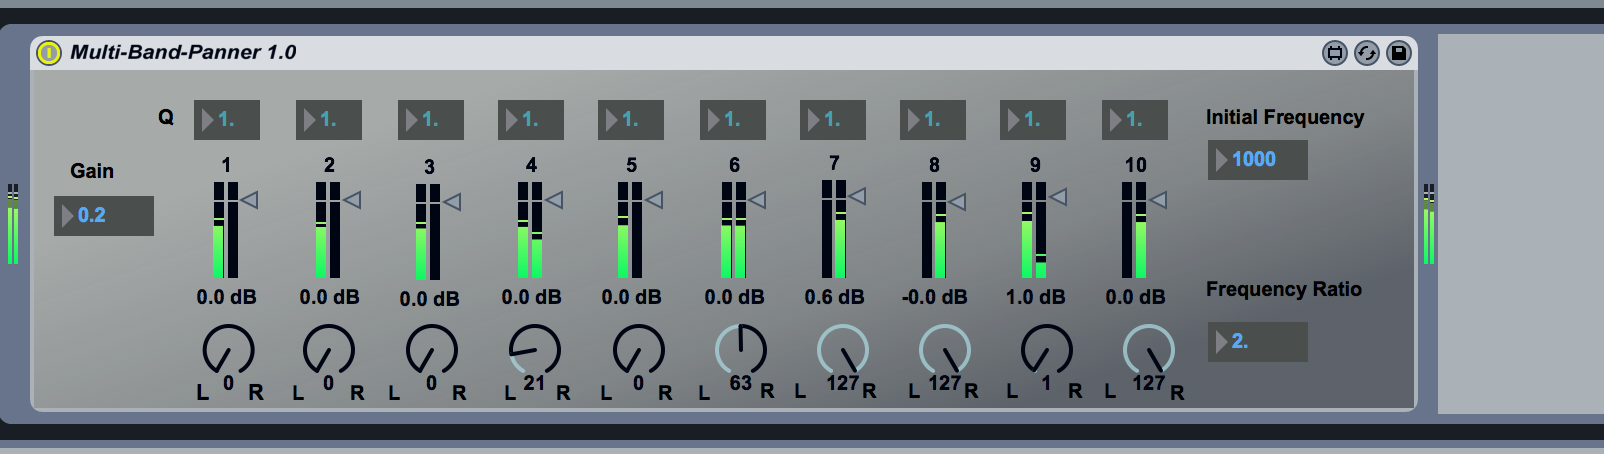Image resolution: width=1604 pixels, height=454 pixels.
Task: Click the Gain value box showing 0.2
Action: click(104, 216)
